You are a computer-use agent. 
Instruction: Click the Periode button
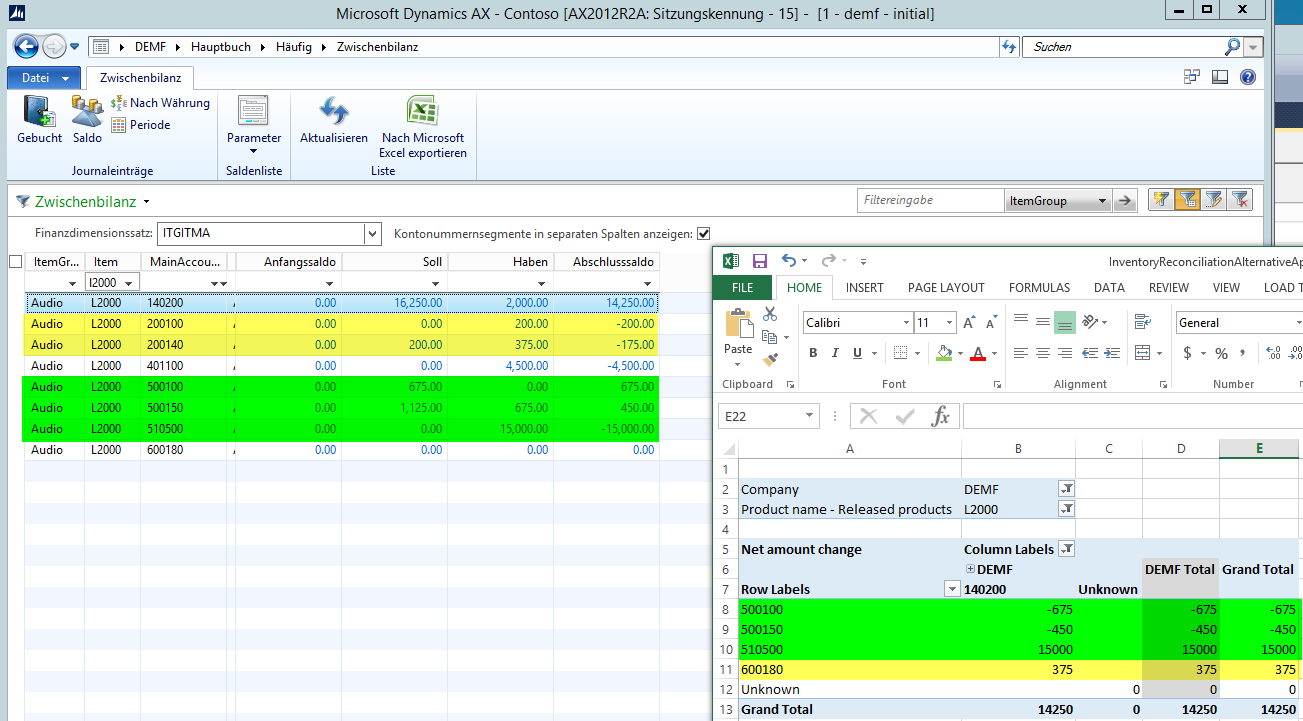click(141, 125)
